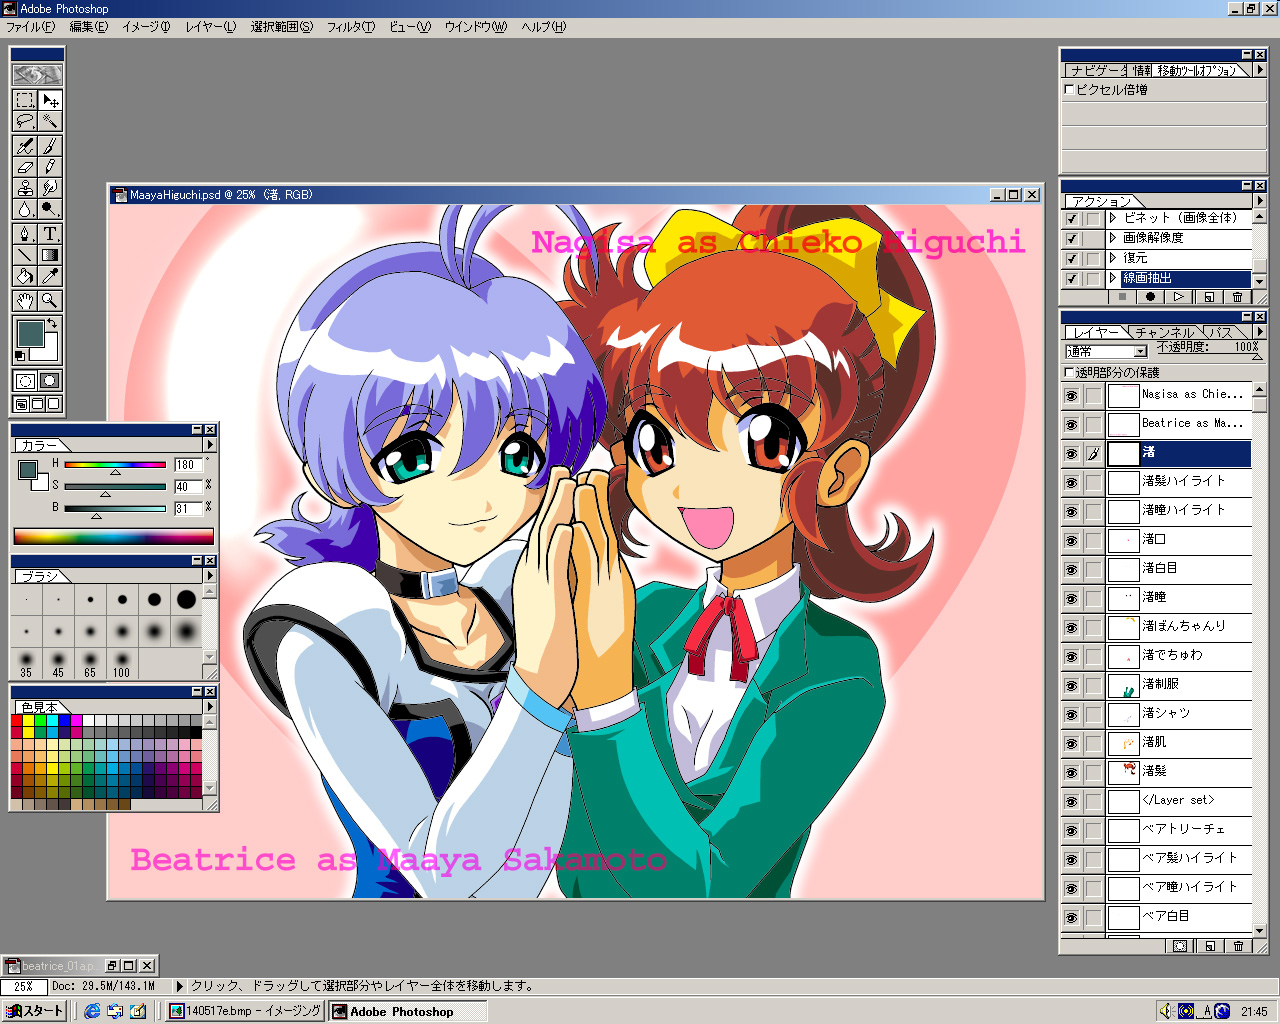Select the Paintbrush tool
1280x1024 pixels.
coord(50,146)
